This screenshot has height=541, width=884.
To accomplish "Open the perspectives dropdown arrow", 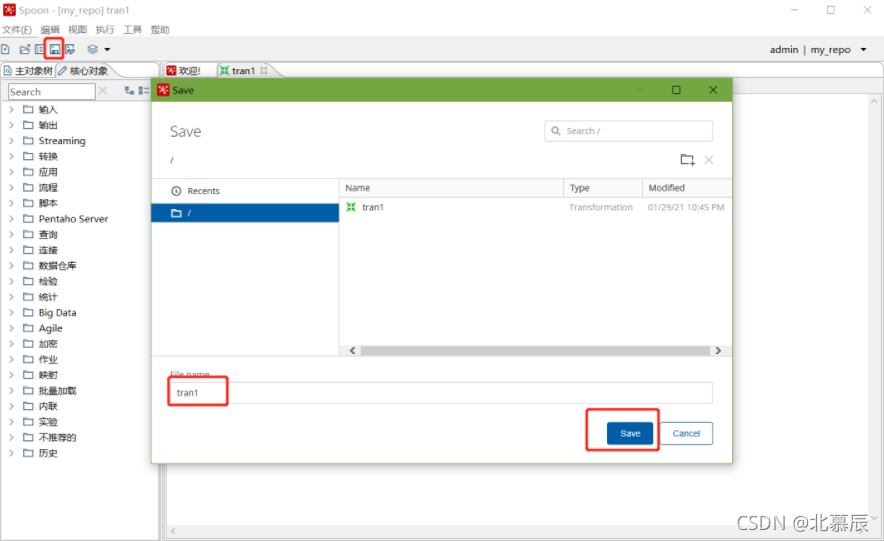I will (107, 50).
